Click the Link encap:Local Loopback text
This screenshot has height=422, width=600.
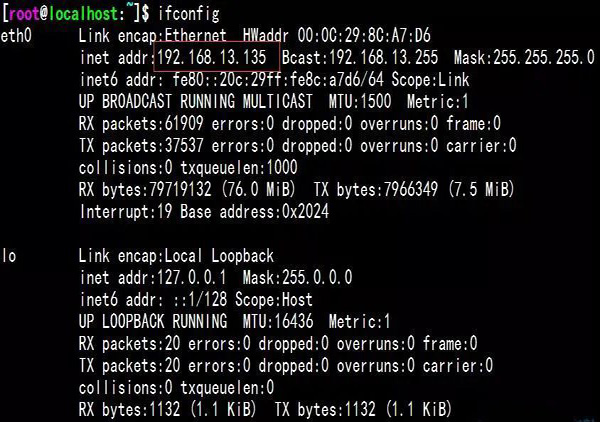pos(176,256)
